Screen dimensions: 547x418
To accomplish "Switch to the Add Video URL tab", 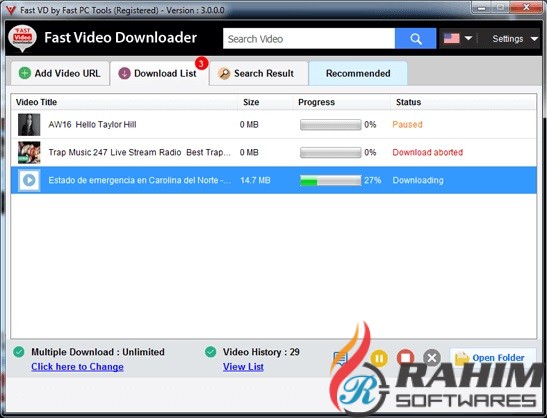I will click(x=60, y=73).
